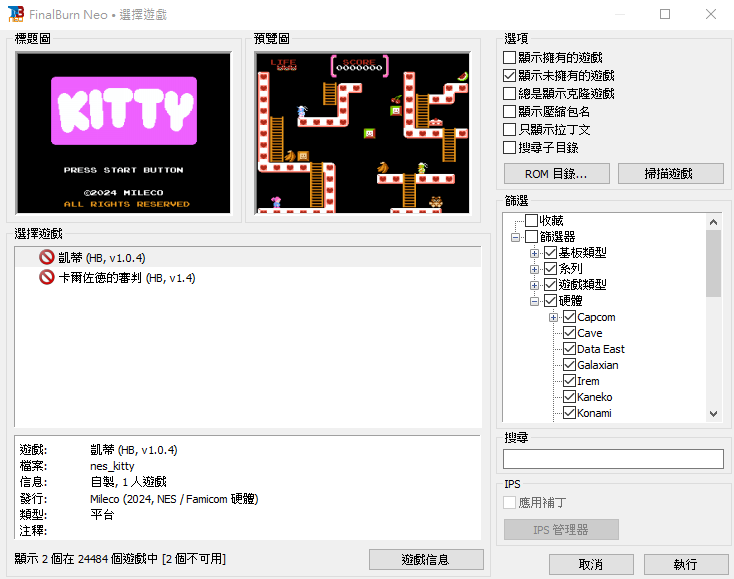Enable 搜尋子目錄 checkbox

pyautogui.click(x=509, y=147)
